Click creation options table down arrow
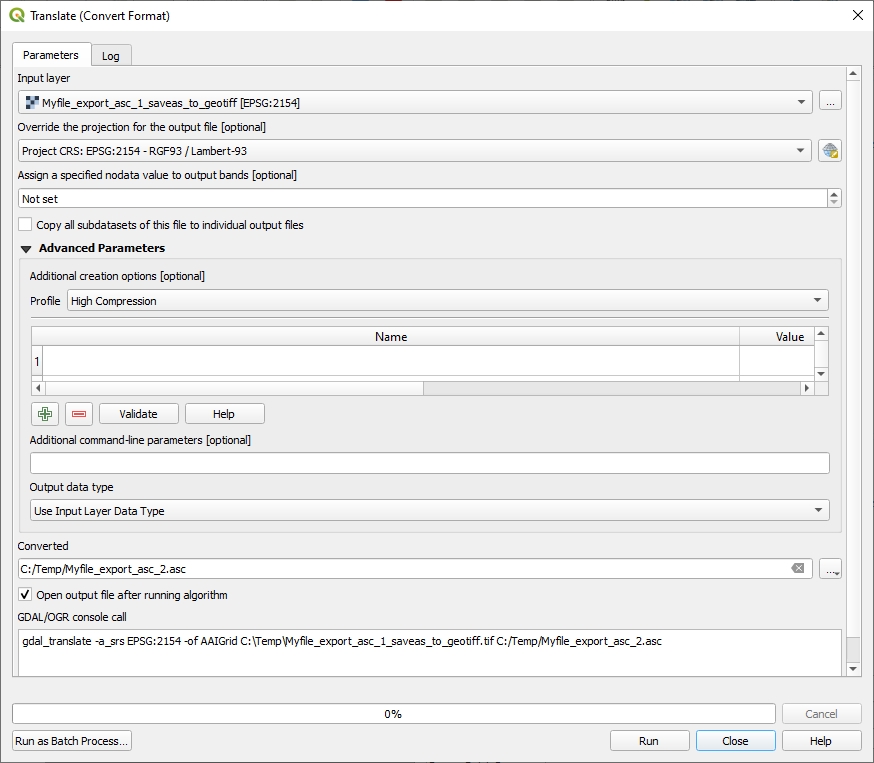The width and height of the screenshot is (874, 763). click(x=821, y=374)
